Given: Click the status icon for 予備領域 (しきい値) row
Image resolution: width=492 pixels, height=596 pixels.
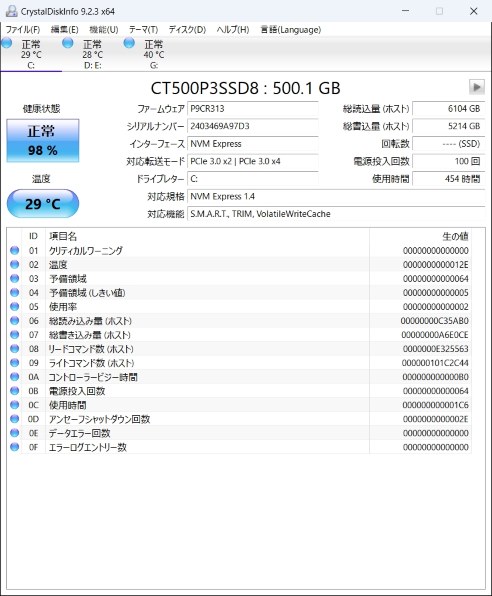Looking at the screenshot, I should (14, 292).
